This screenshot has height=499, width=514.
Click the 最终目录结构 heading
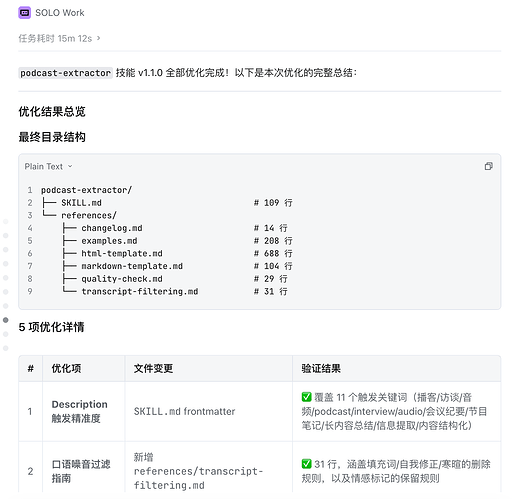(x=52, y=137)
